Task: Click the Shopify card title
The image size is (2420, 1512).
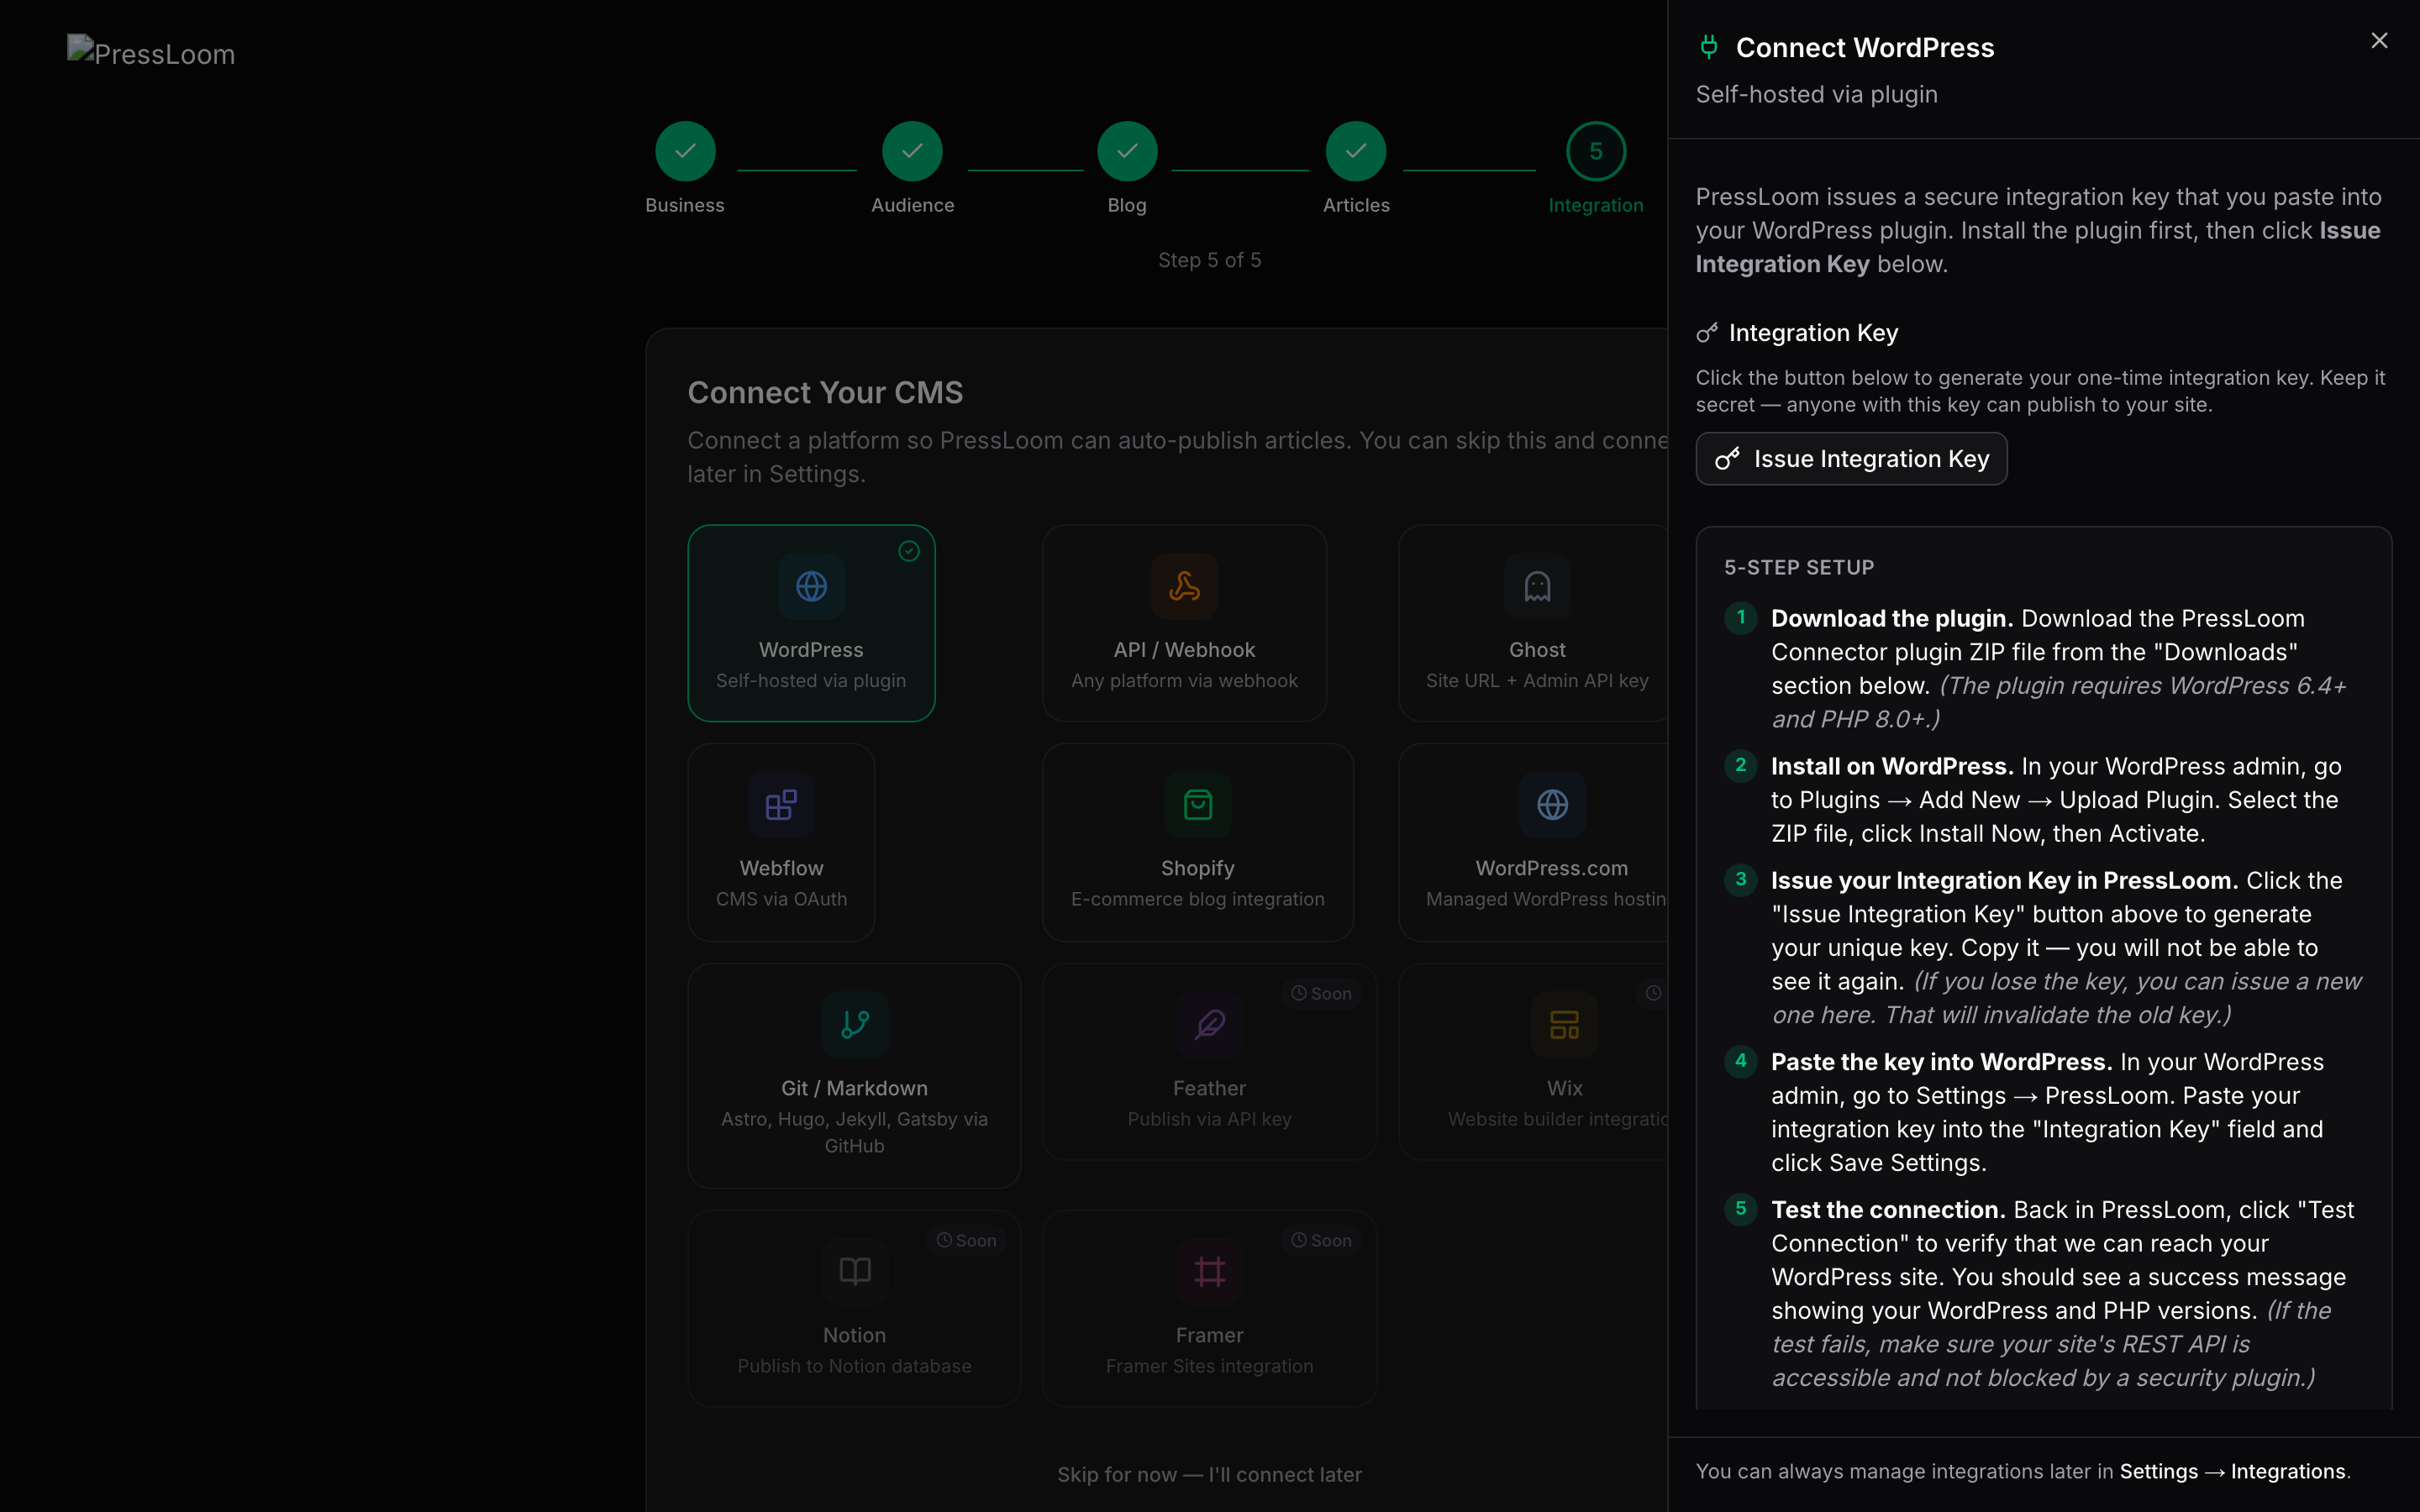Action: point(1198,868)
